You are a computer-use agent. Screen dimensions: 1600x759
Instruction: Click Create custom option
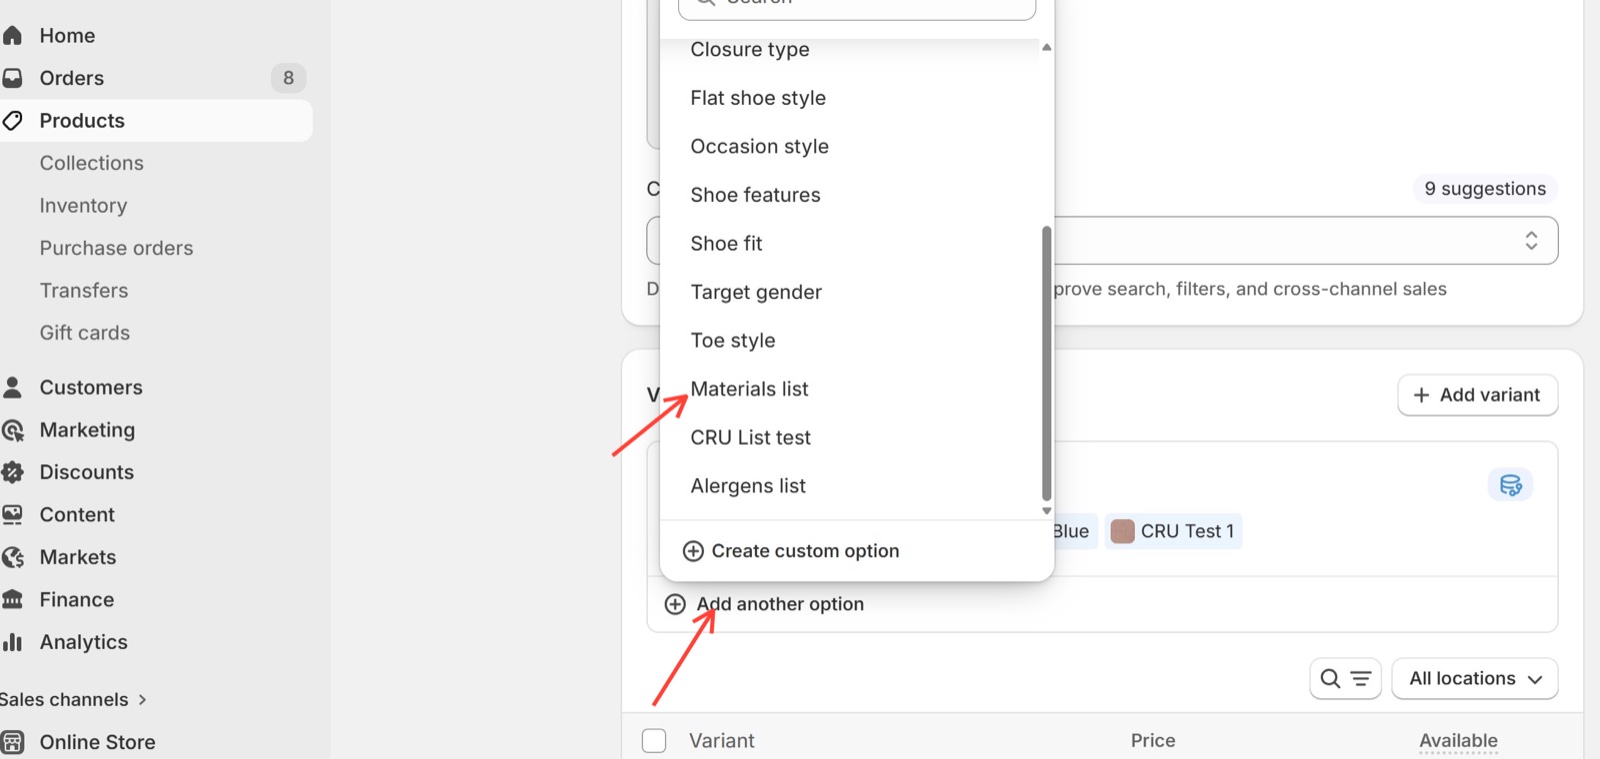point(805,551)
